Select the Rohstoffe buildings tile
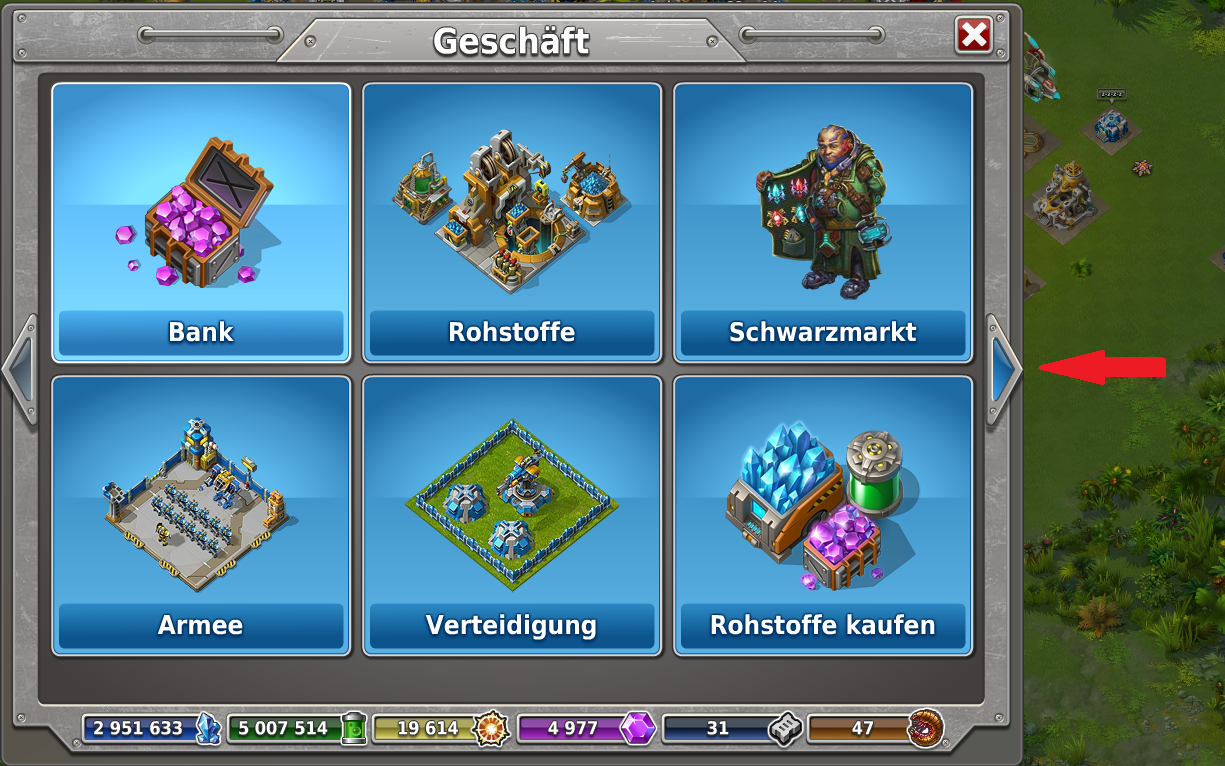 point(512,222)
